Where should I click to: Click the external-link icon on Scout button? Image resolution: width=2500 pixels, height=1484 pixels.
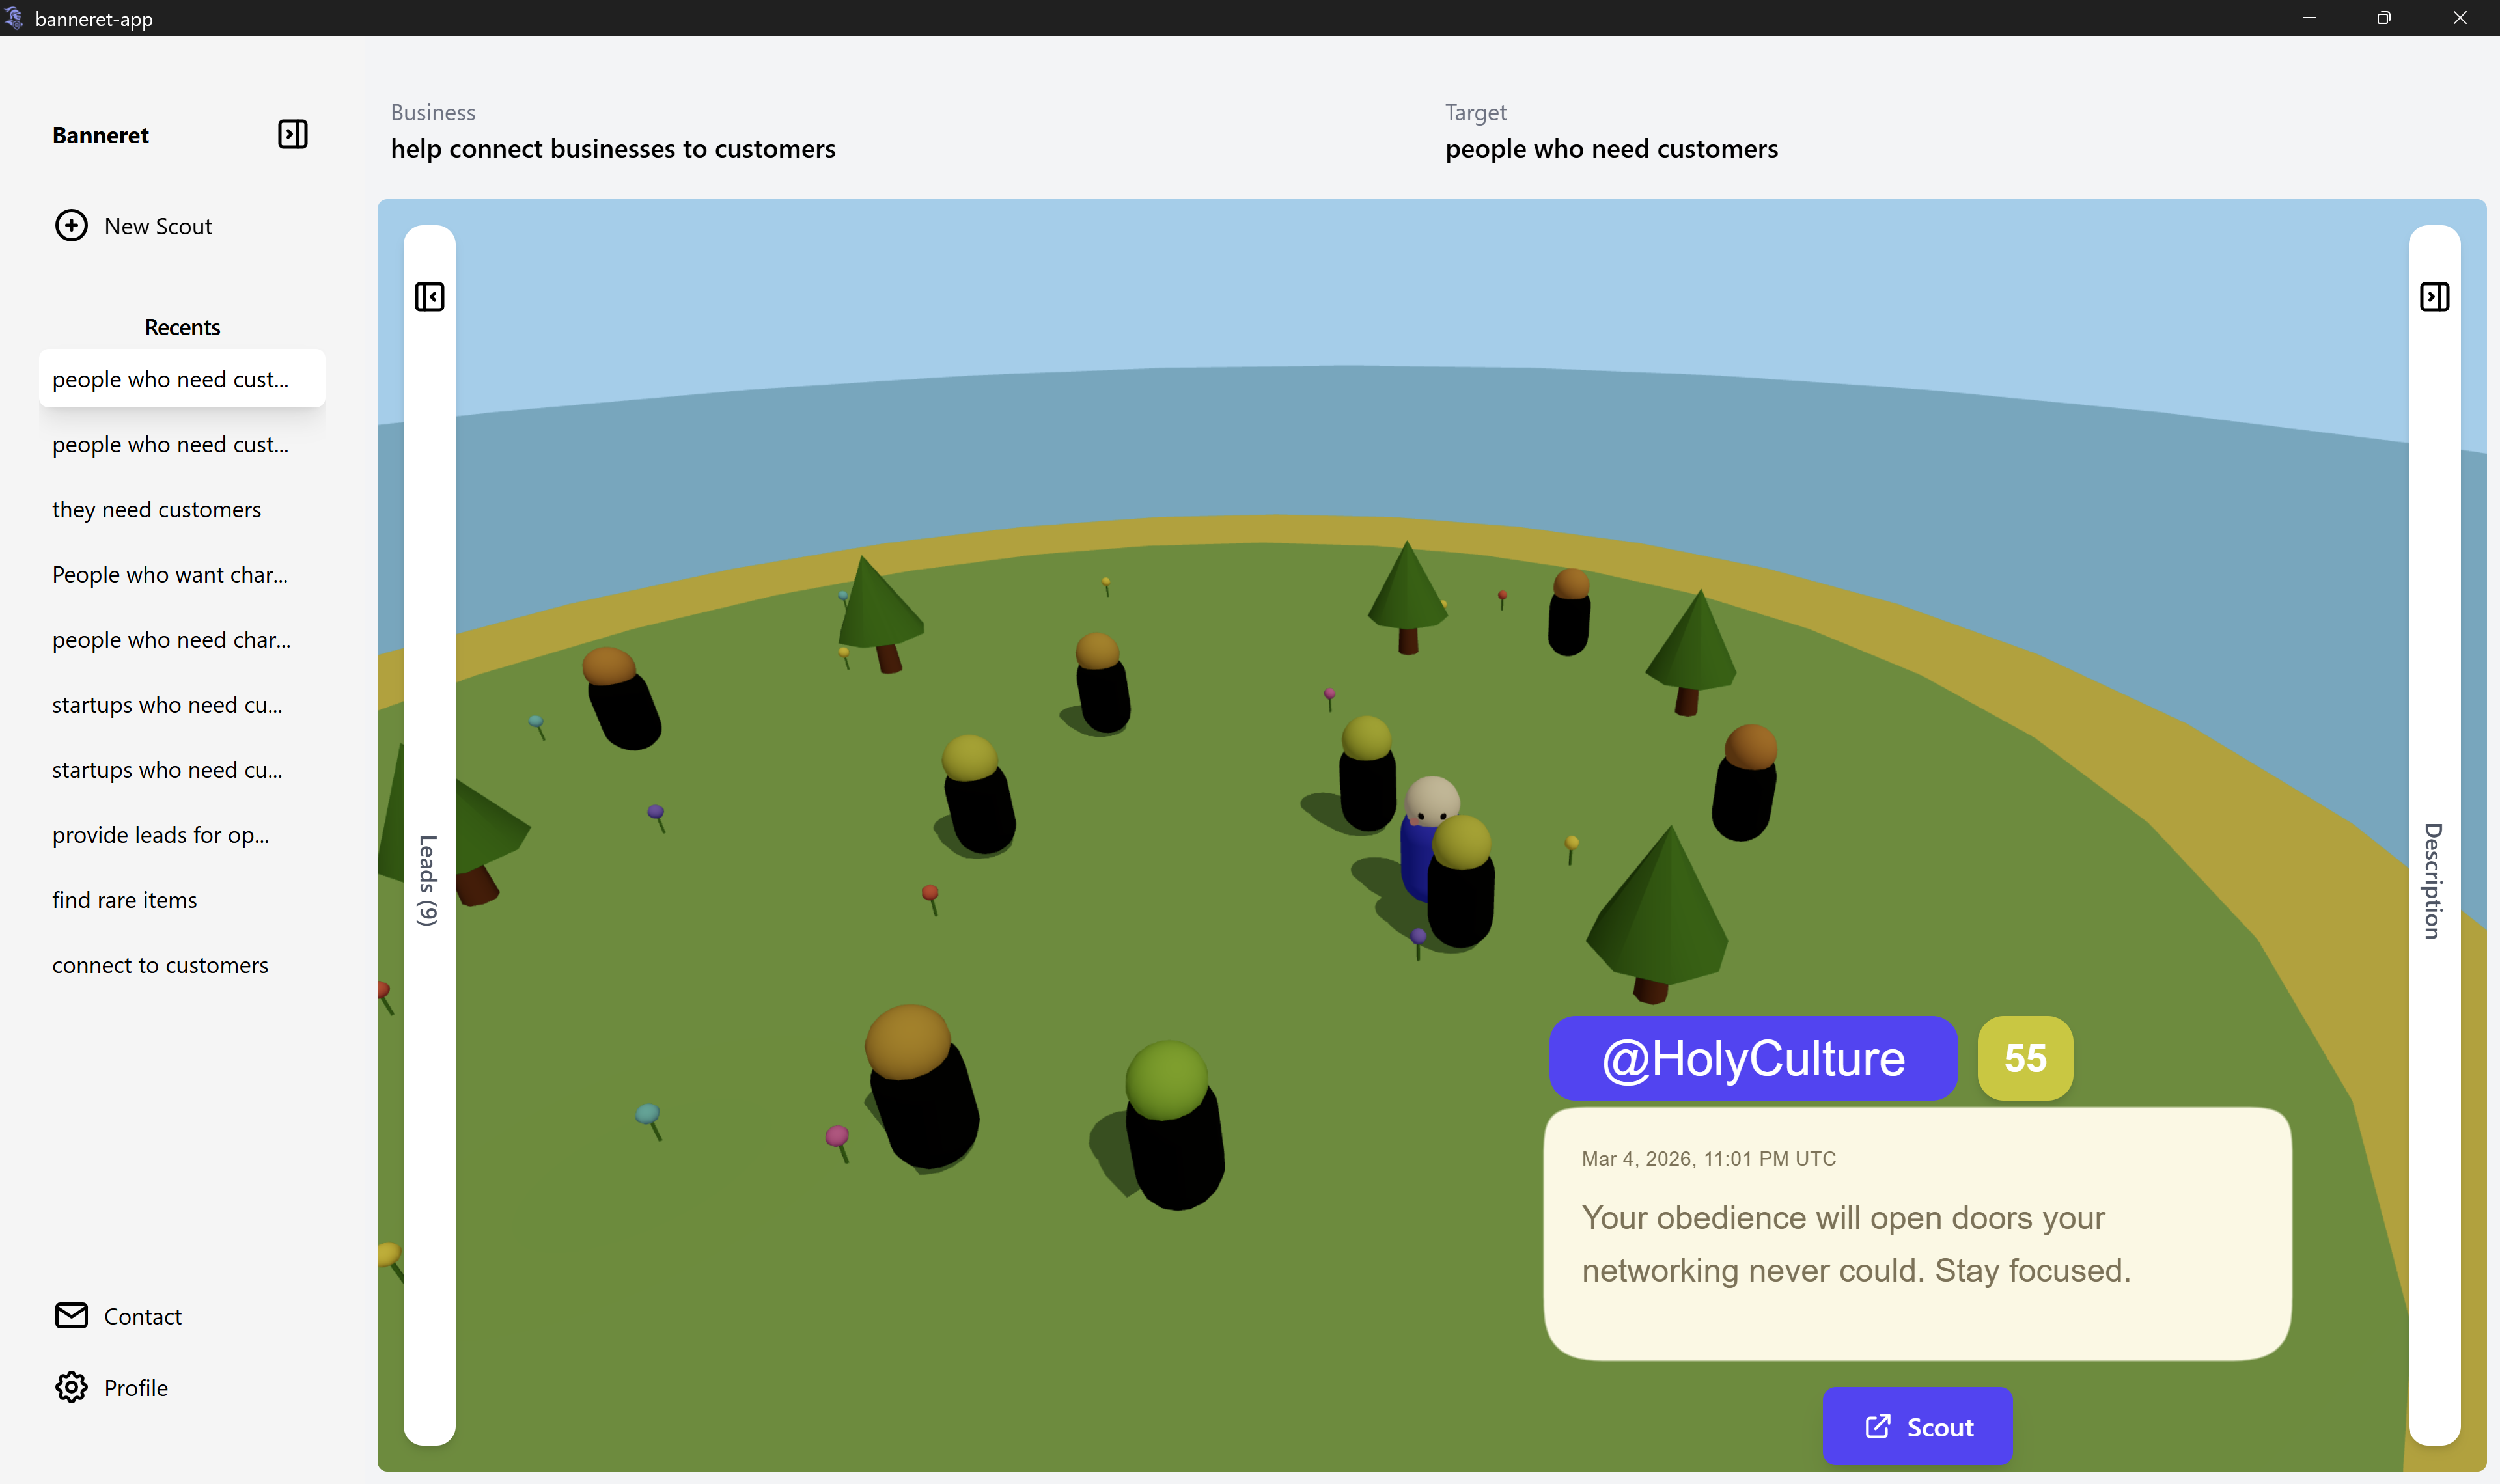1877,1426
